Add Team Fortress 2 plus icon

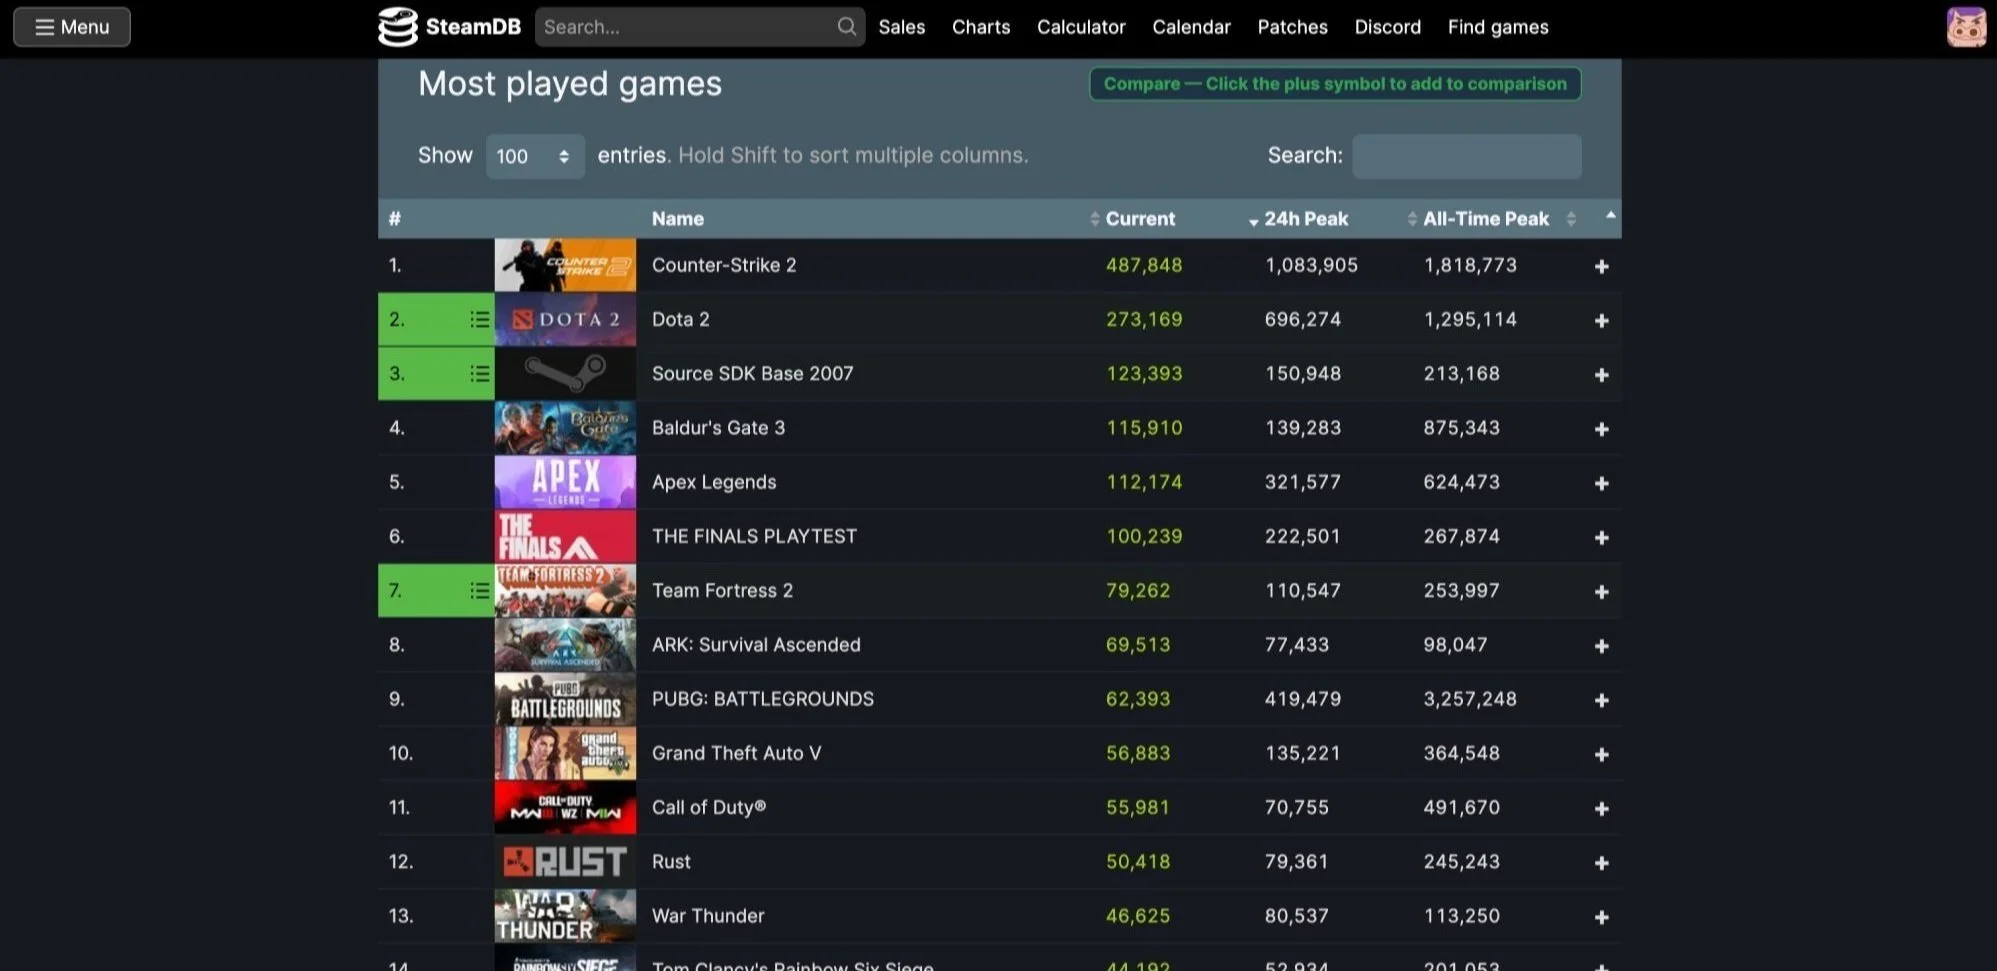tap(1601, 591)
